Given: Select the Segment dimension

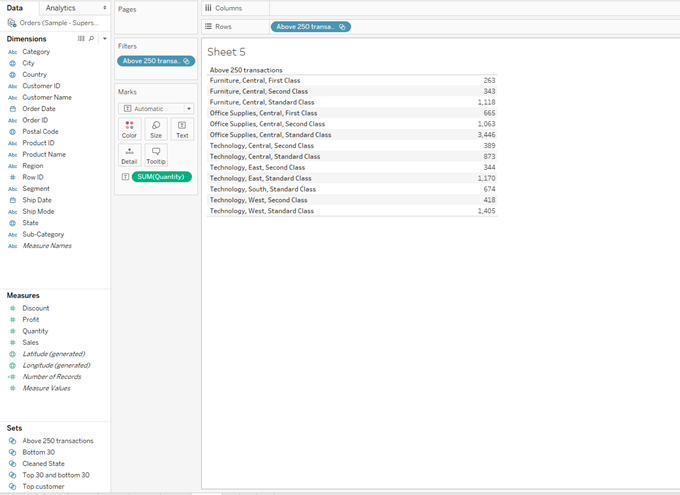Looking at the screenshot, I should click(36, 189).
